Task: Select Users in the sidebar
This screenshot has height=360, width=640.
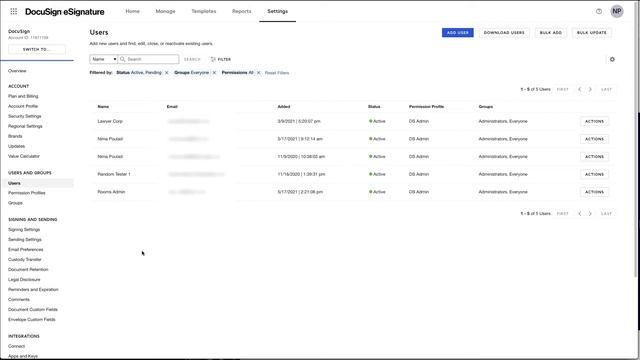Action: point(14,183)
